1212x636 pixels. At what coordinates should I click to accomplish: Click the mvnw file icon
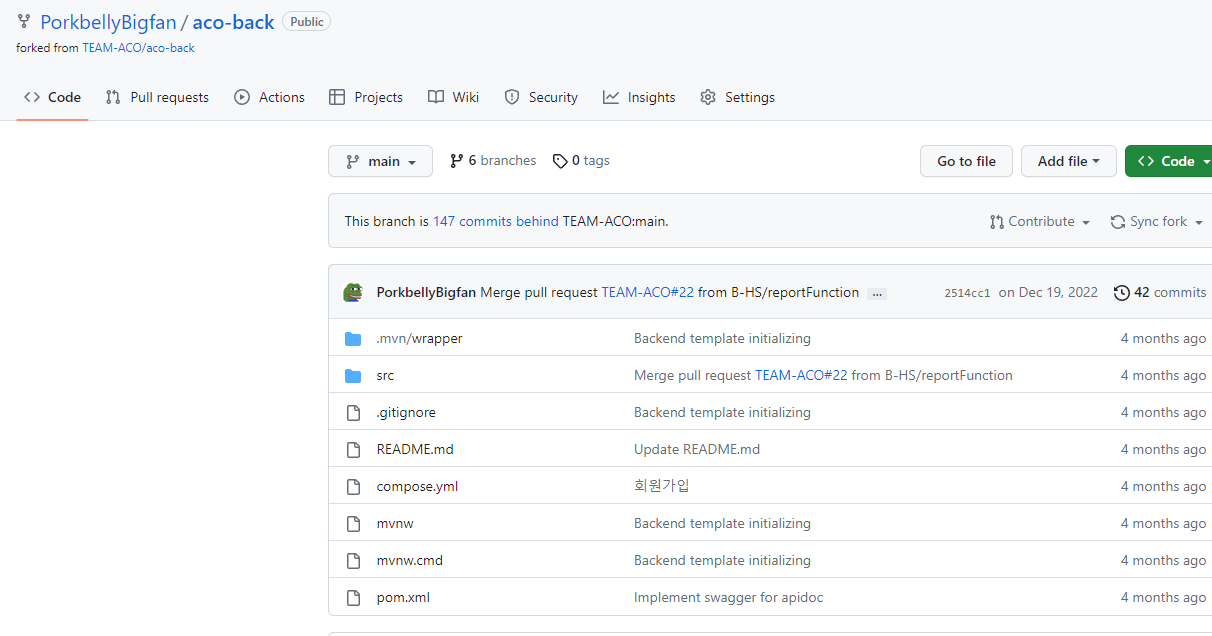(353, 524)
